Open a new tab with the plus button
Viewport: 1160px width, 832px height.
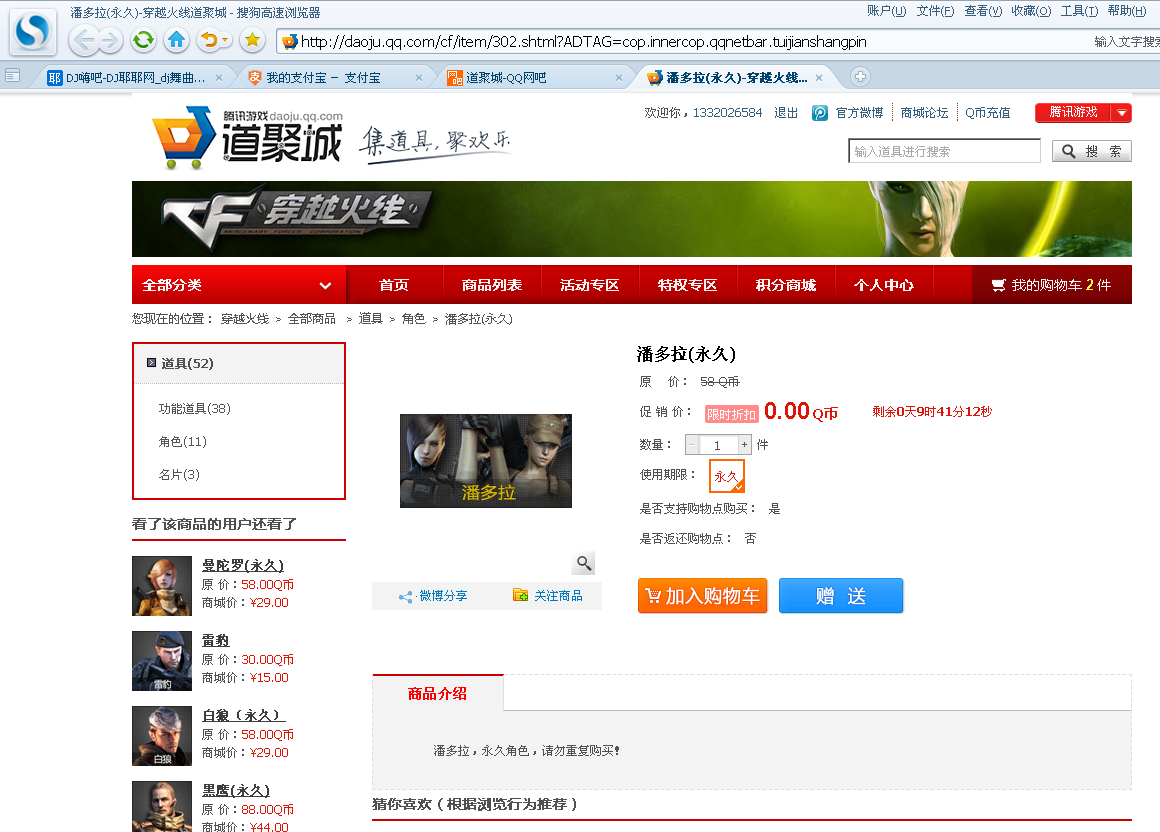[860, 76]
